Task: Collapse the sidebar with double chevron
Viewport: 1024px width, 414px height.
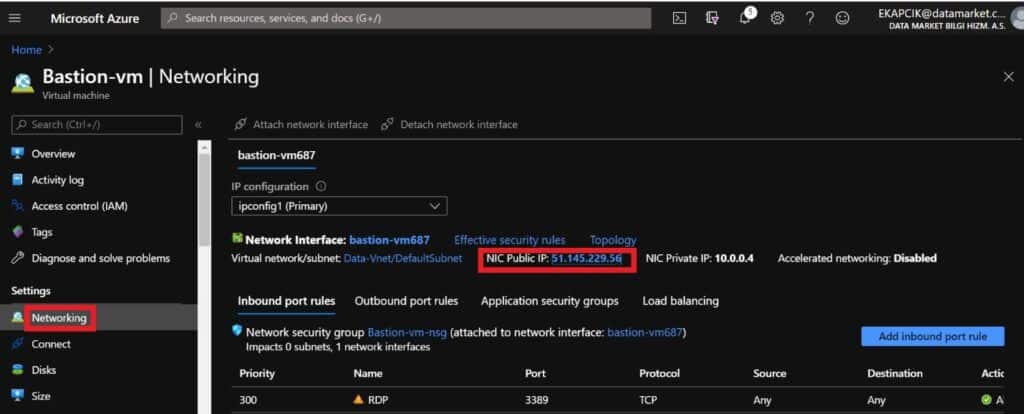Action: point(198,124)
